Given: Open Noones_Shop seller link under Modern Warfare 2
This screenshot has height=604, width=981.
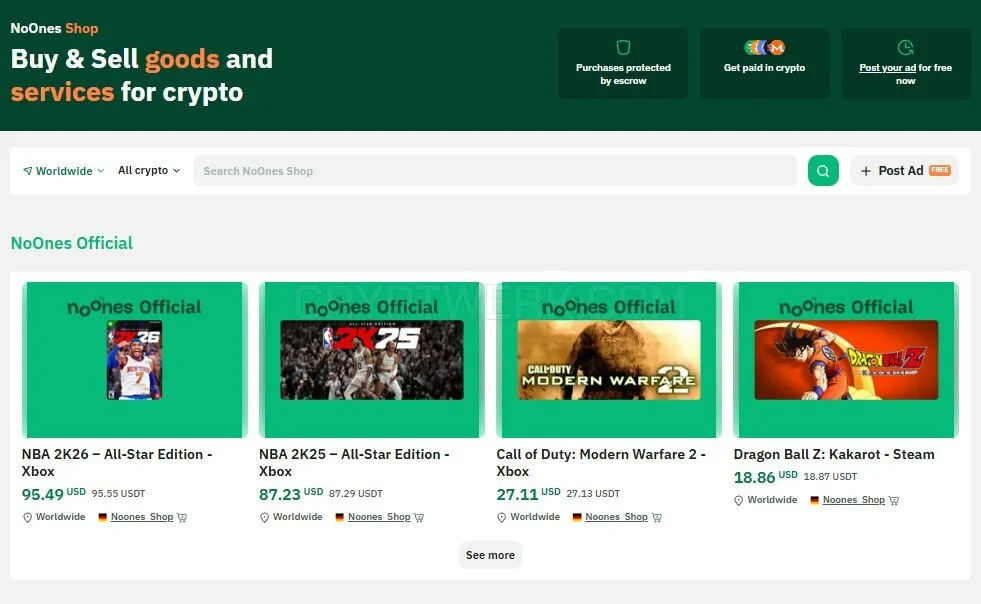Looking at the screenshot, I should [x=616, y=517].
